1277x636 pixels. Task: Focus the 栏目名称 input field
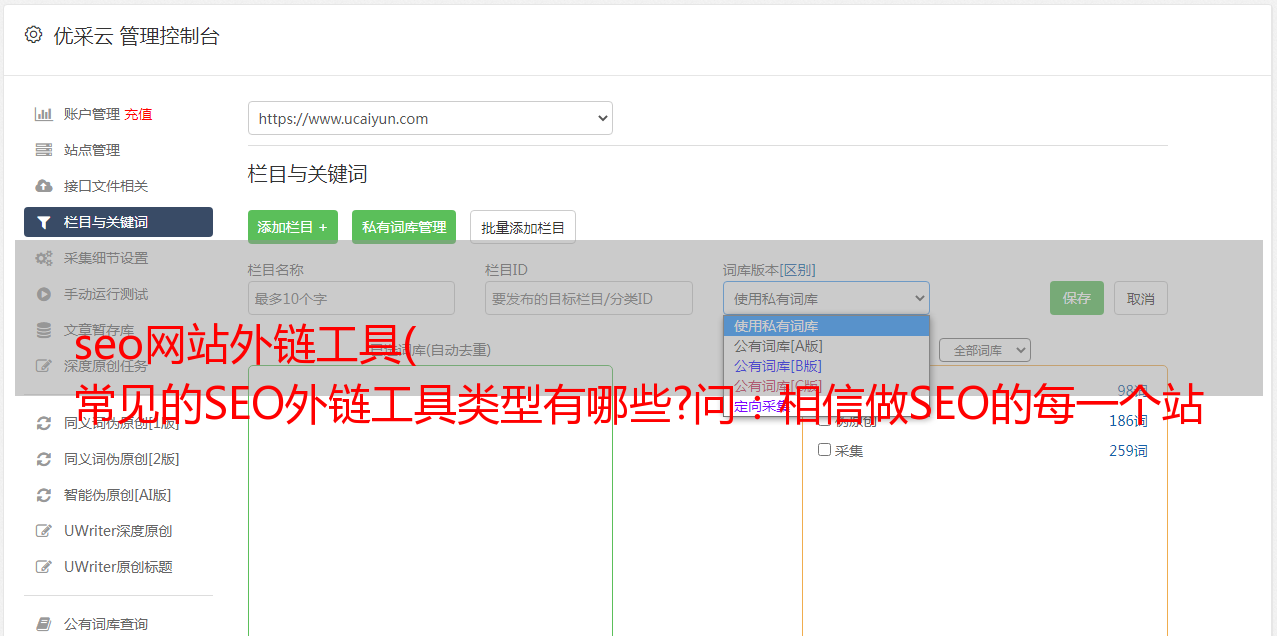tap(351, 298)
